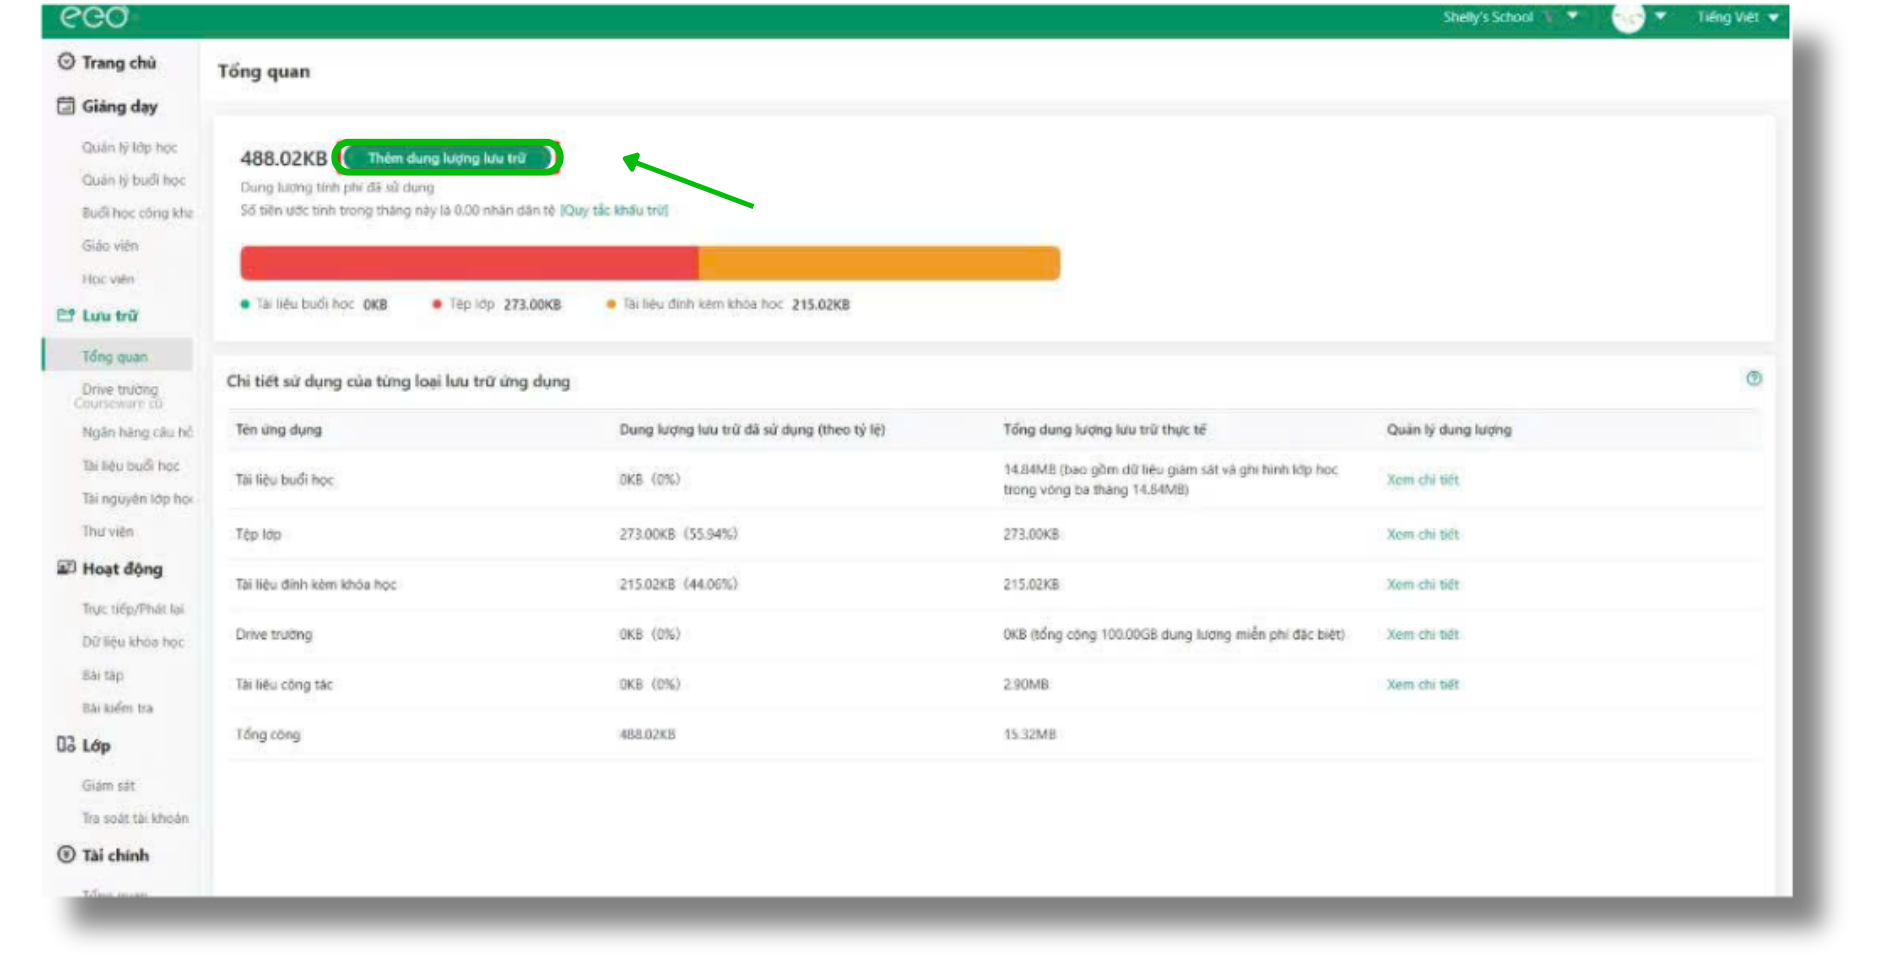Click the help question-mark icon

tap(1753, 378)
